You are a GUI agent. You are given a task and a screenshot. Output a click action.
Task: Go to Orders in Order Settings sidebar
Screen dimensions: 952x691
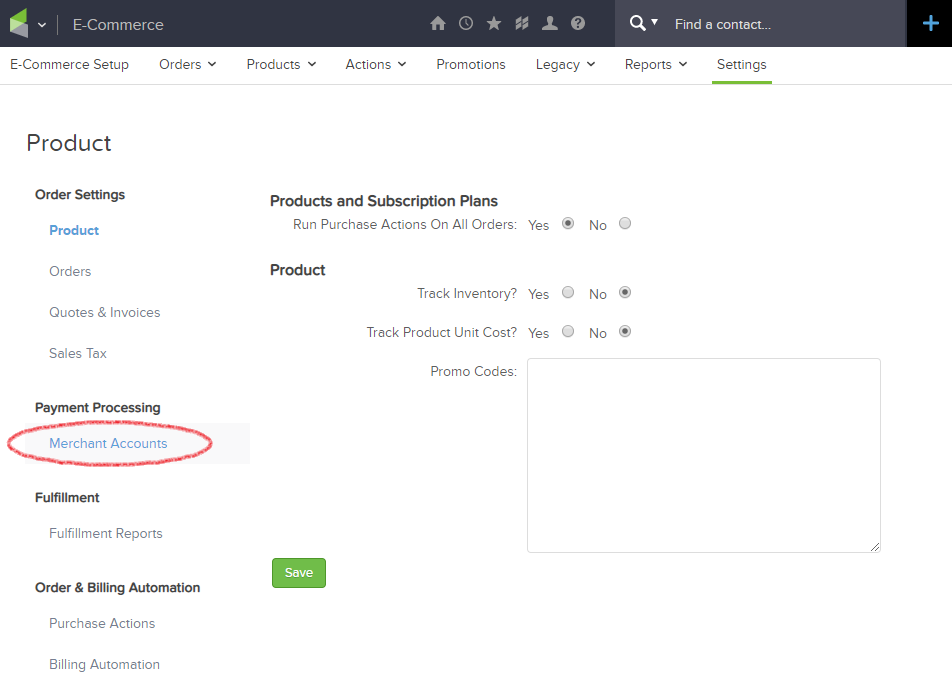[70, 271]
